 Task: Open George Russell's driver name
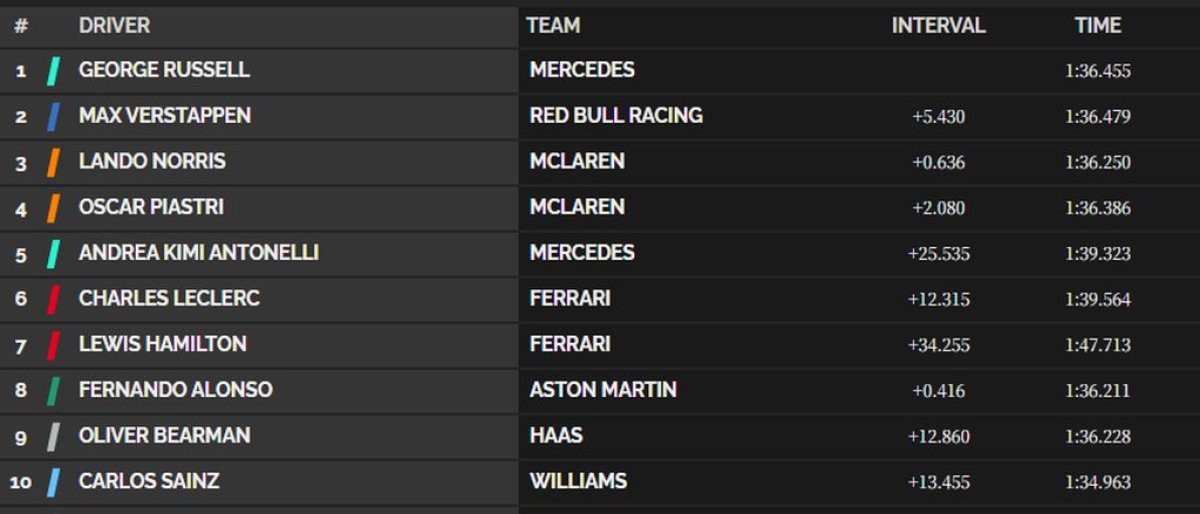(164, 70)
